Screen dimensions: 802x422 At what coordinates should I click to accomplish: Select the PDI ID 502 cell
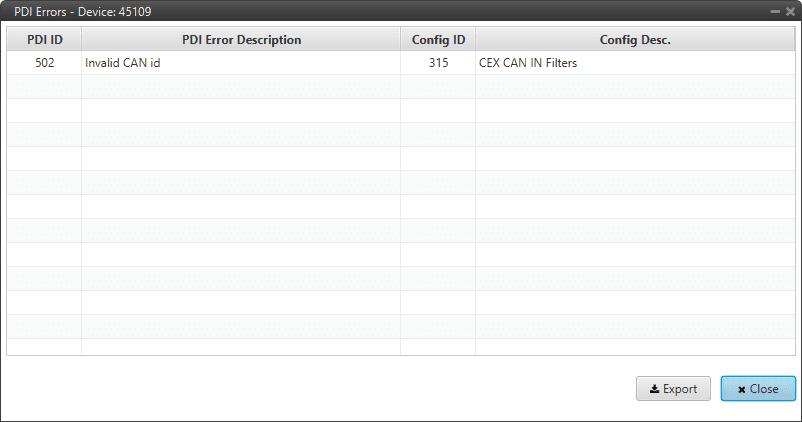click(x=44, y=63)
